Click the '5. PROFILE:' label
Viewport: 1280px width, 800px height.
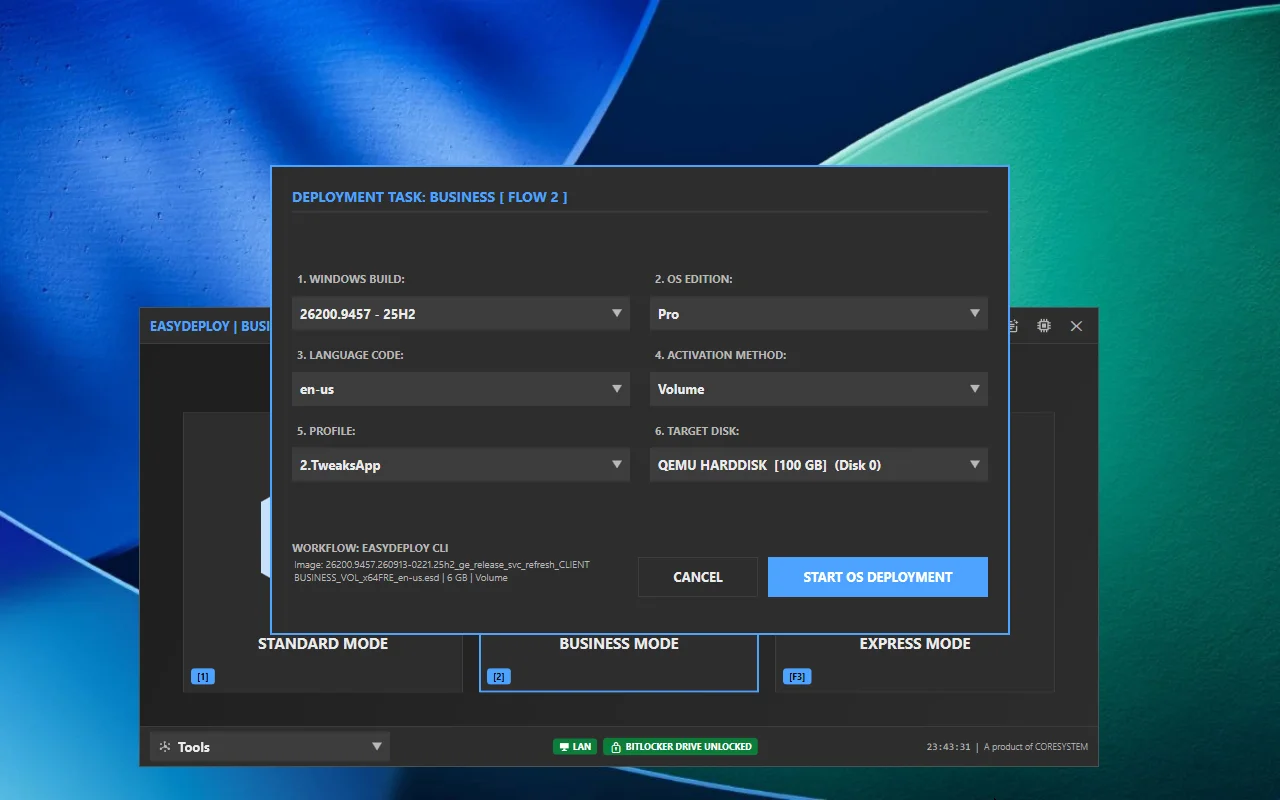pos(328,431)
